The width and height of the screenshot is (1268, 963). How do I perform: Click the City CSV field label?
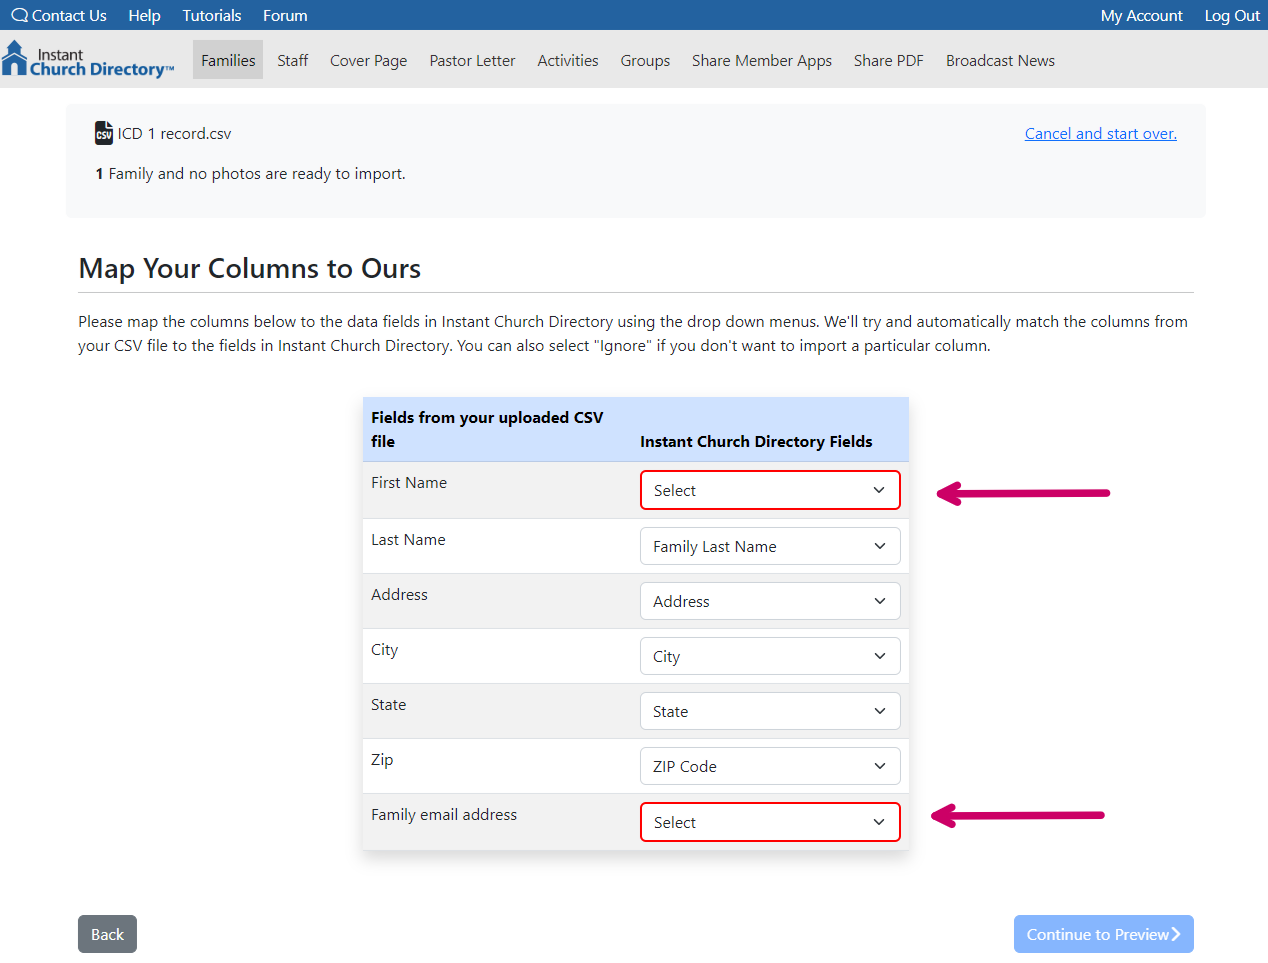(x=384, y=649)
